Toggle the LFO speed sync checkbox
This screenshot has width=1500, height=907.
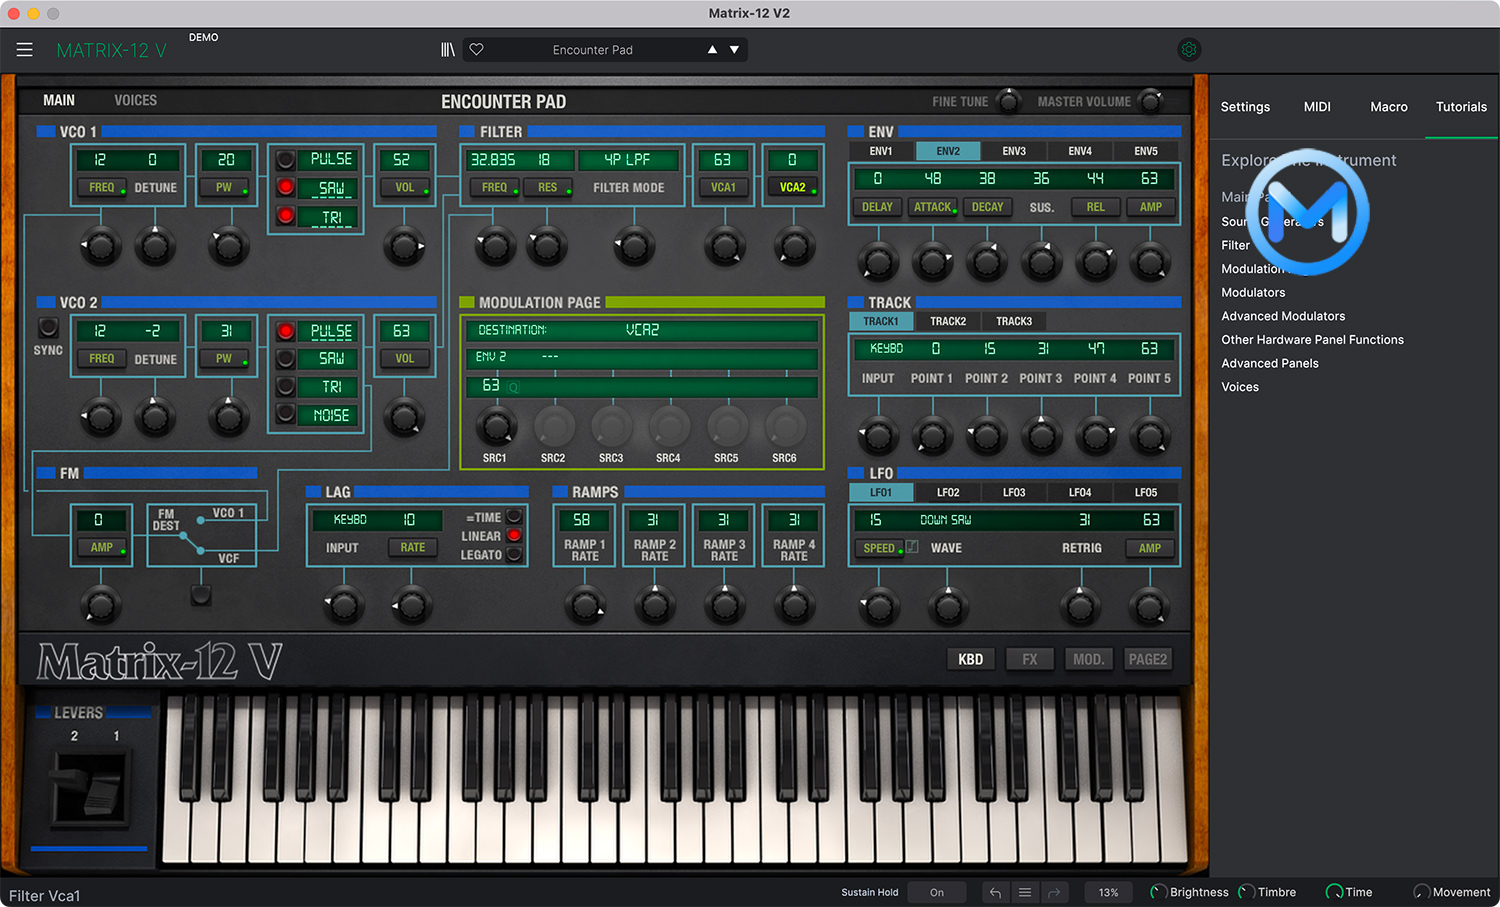click(x=911, y=547)
